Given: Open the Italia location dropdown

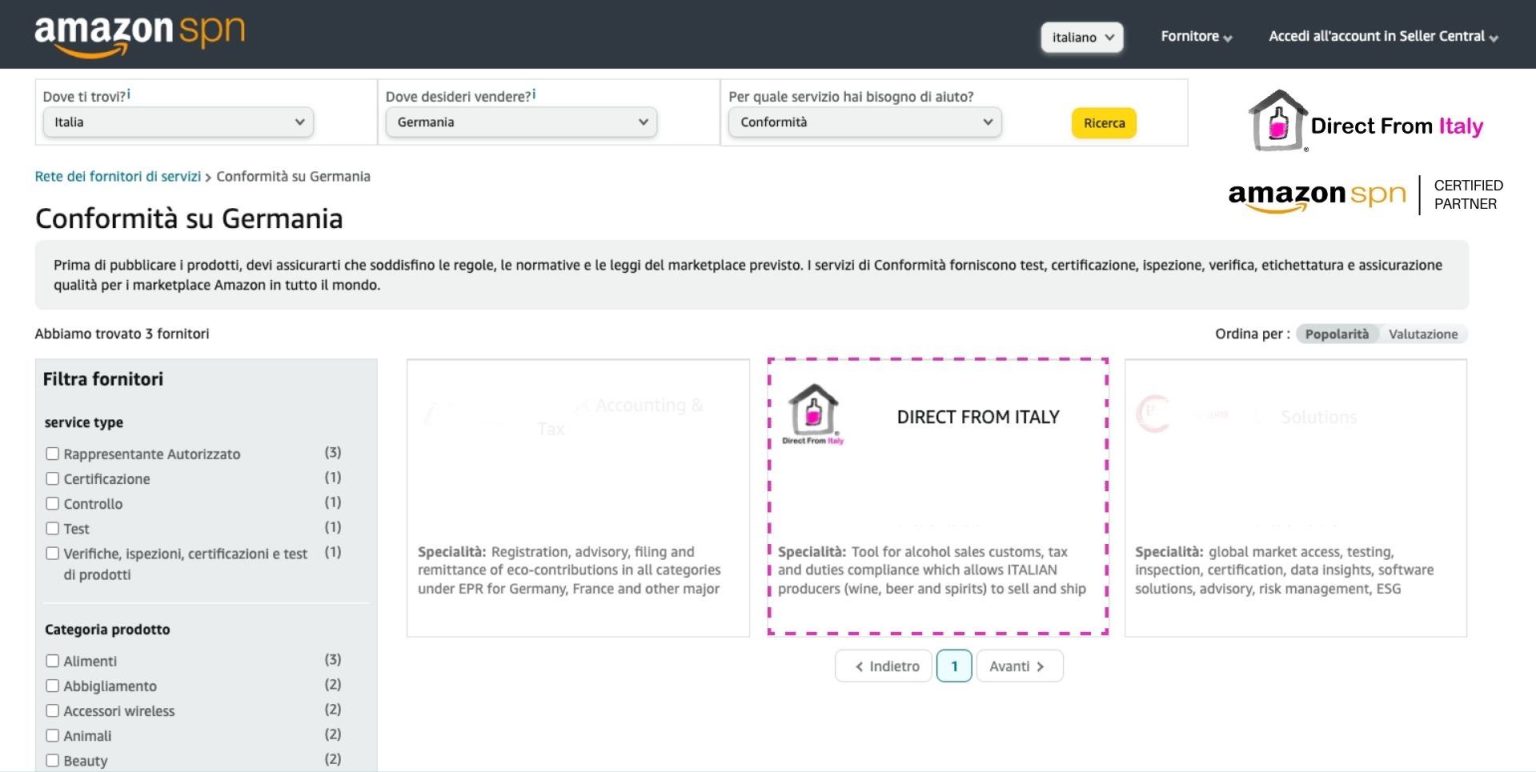Looking at the screenshot, I should 178,122.
